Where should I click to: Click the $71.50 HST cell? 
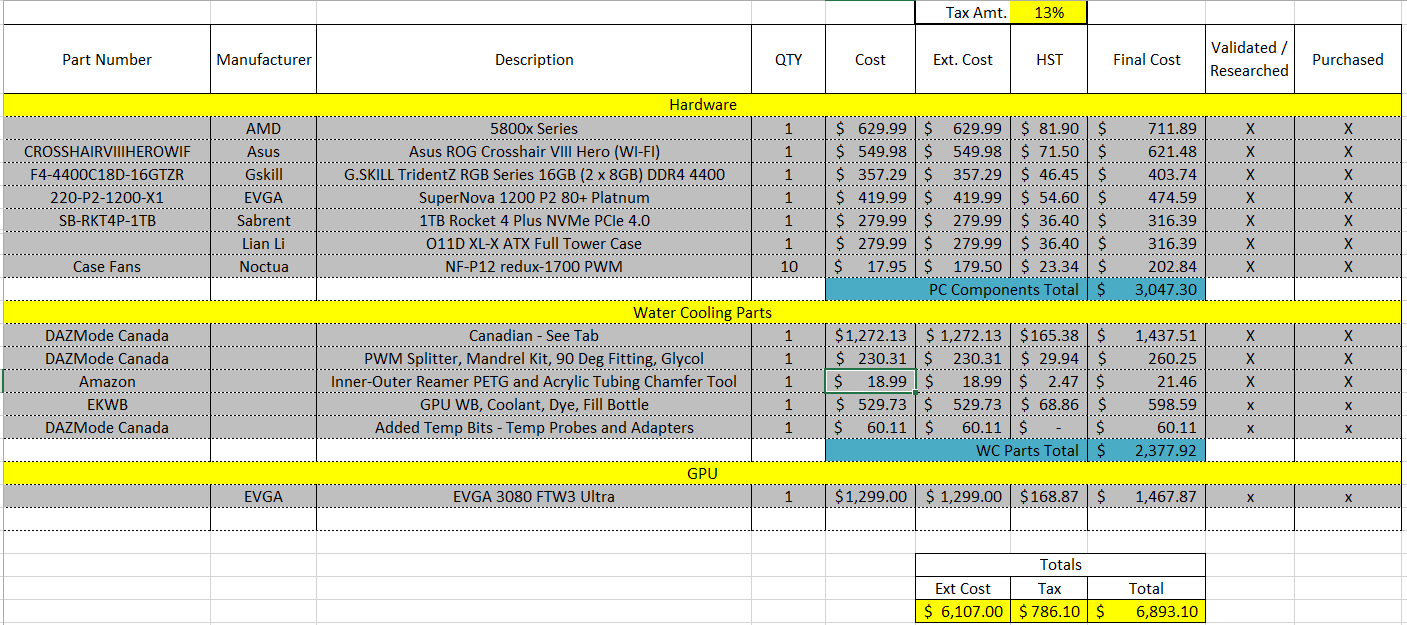1048,152
